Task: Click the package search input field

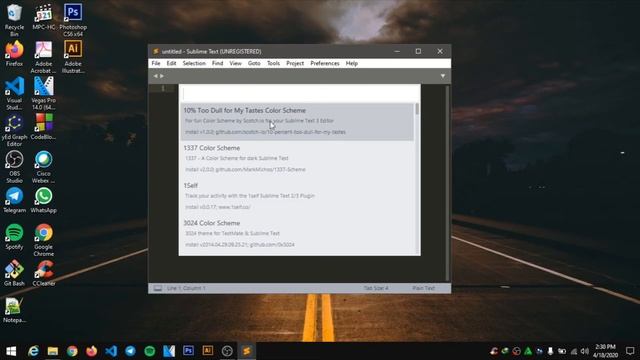Action: [x=299, y=94]
